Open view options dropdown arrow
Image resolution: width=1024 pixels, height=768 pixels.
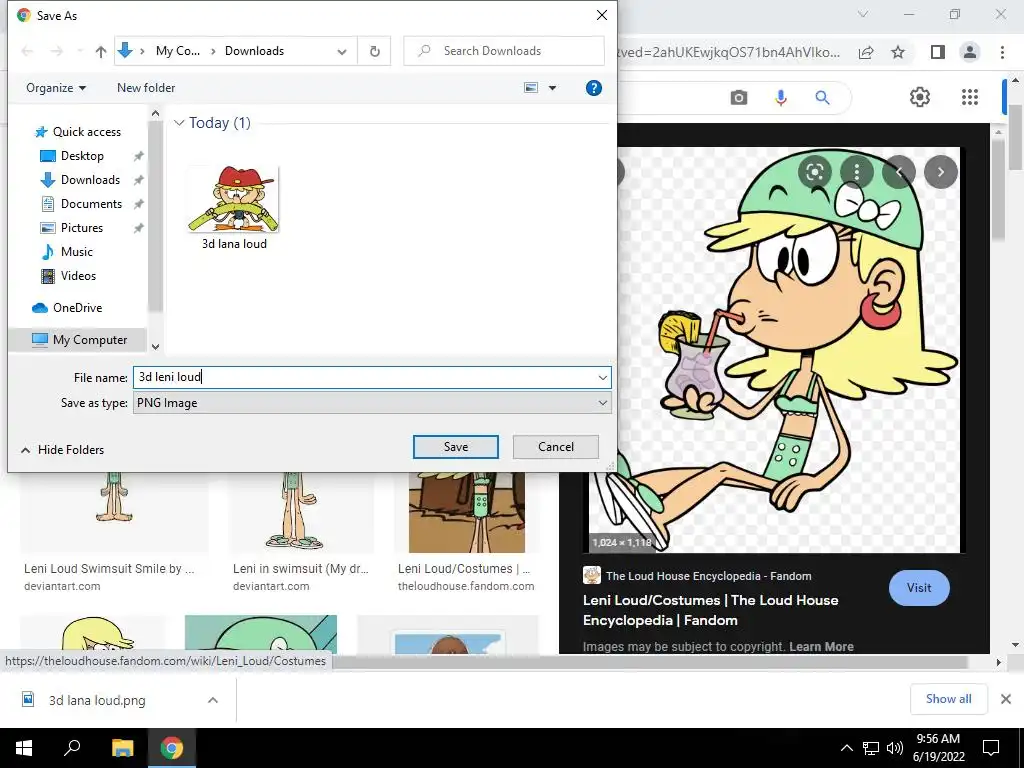tap(552, 88)
